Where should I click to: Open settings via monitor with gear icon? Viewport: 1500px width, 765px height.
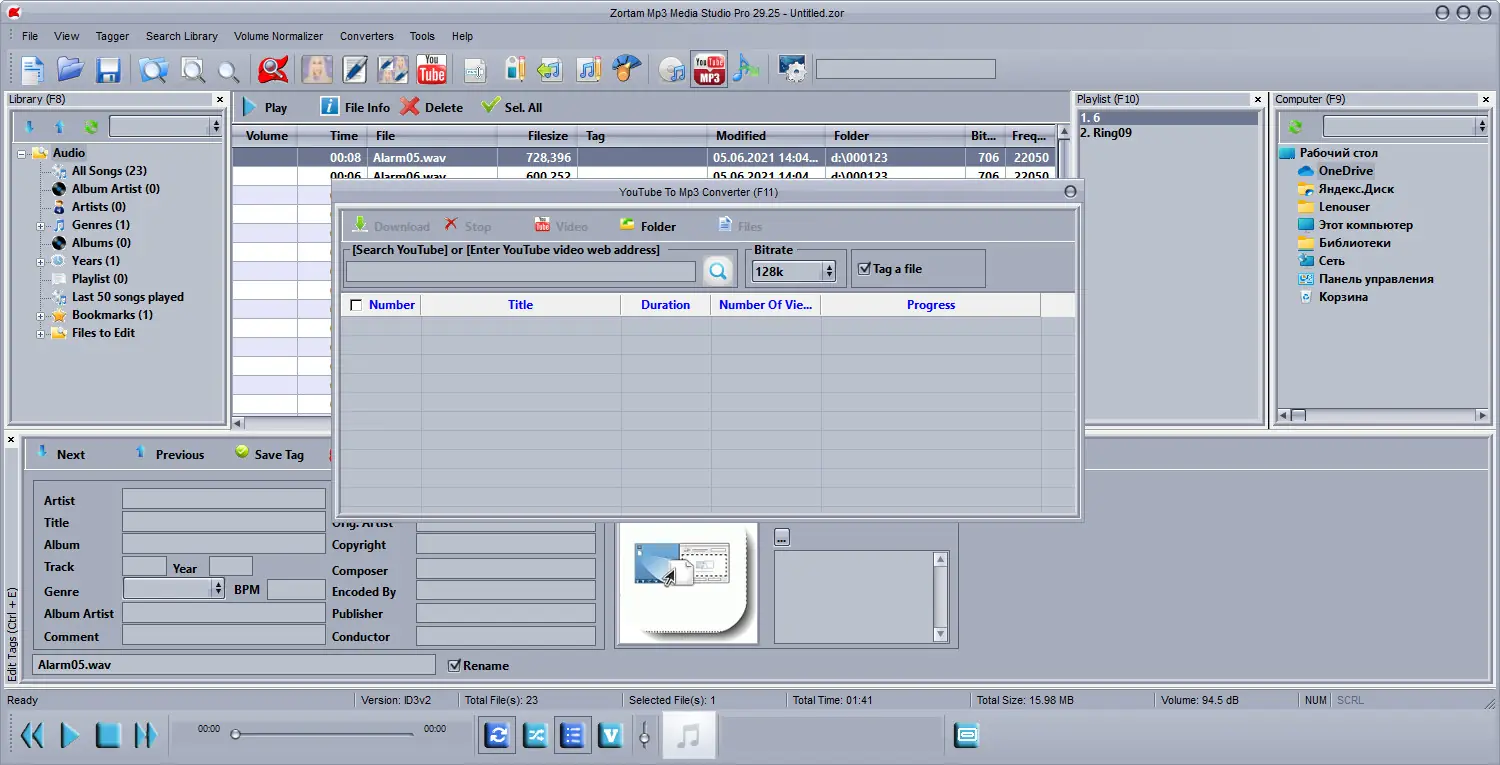(x=792, y=69)
